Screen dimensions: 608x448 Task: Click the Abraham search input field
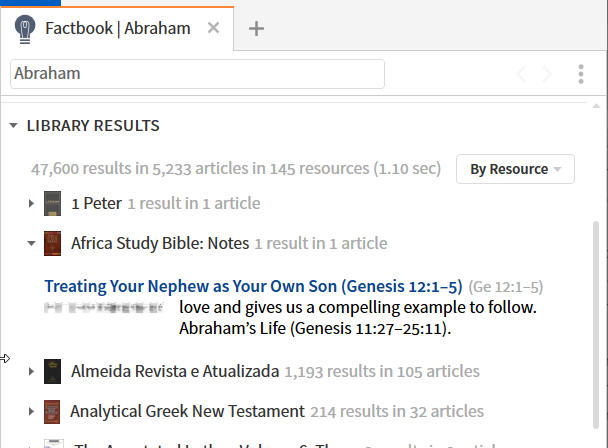tap(197, 74)
